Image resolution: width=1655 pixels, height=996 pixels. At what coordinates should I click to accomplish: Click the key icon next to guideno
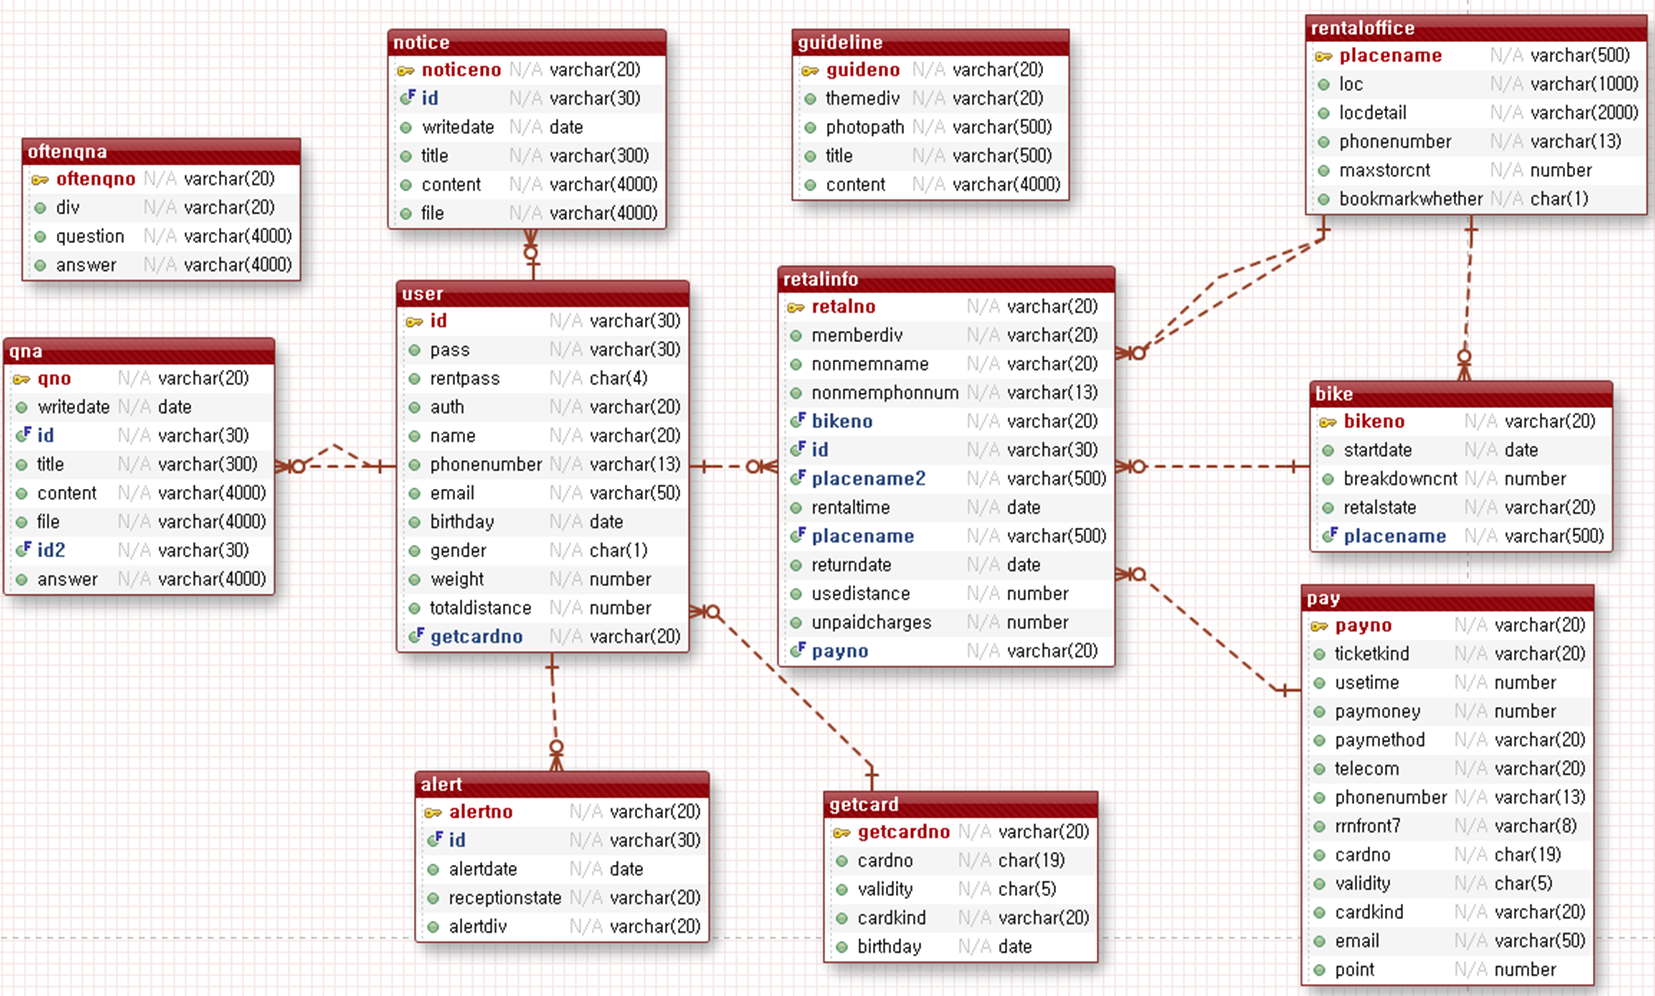[810, 71]
